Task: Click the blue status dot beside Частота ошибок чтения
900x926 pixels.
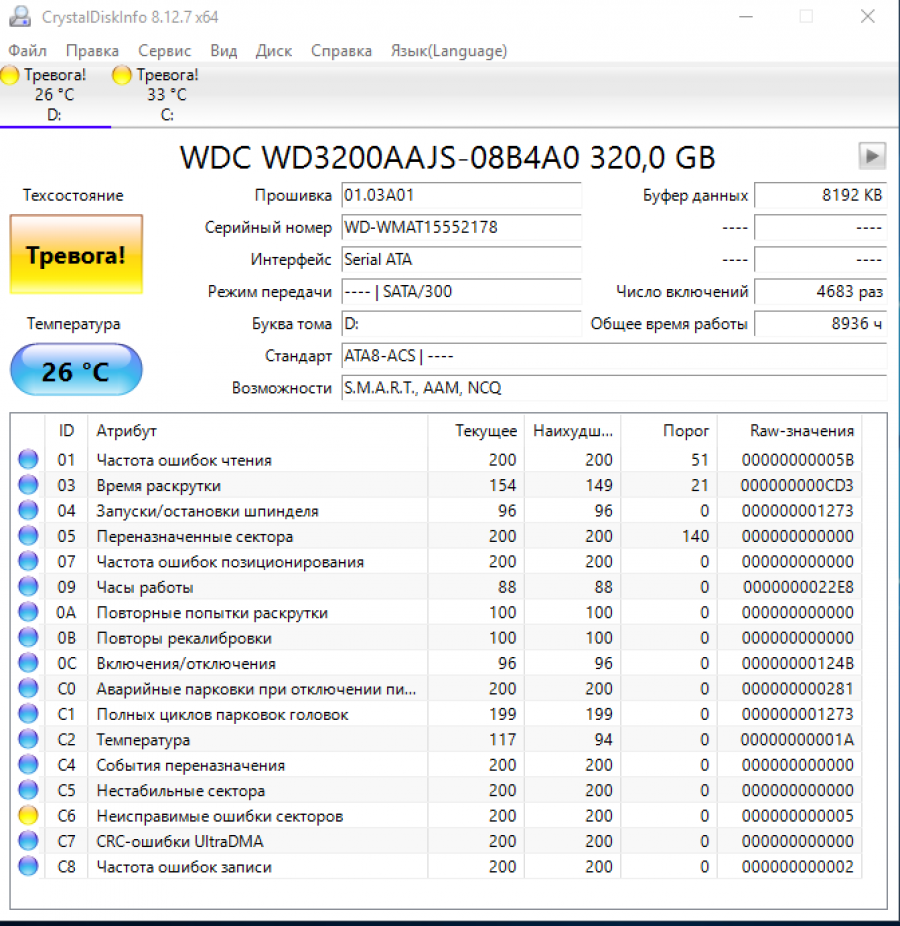Action: (29, 459)
